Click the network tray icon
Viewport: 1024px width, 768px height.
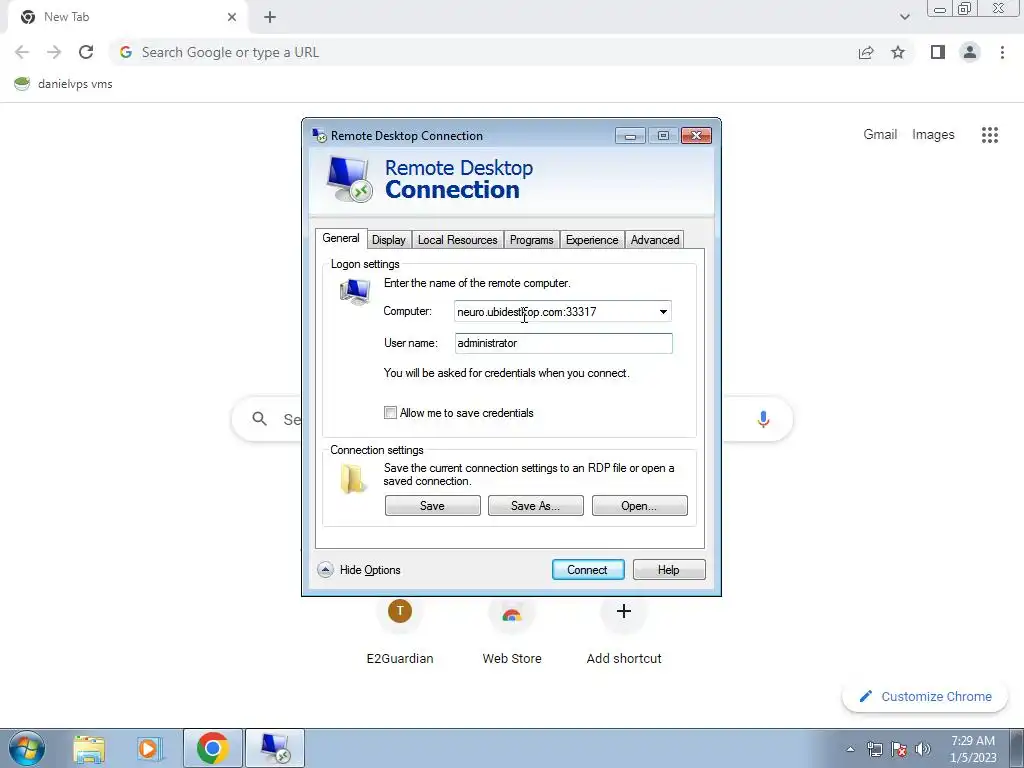coord(874,749)
